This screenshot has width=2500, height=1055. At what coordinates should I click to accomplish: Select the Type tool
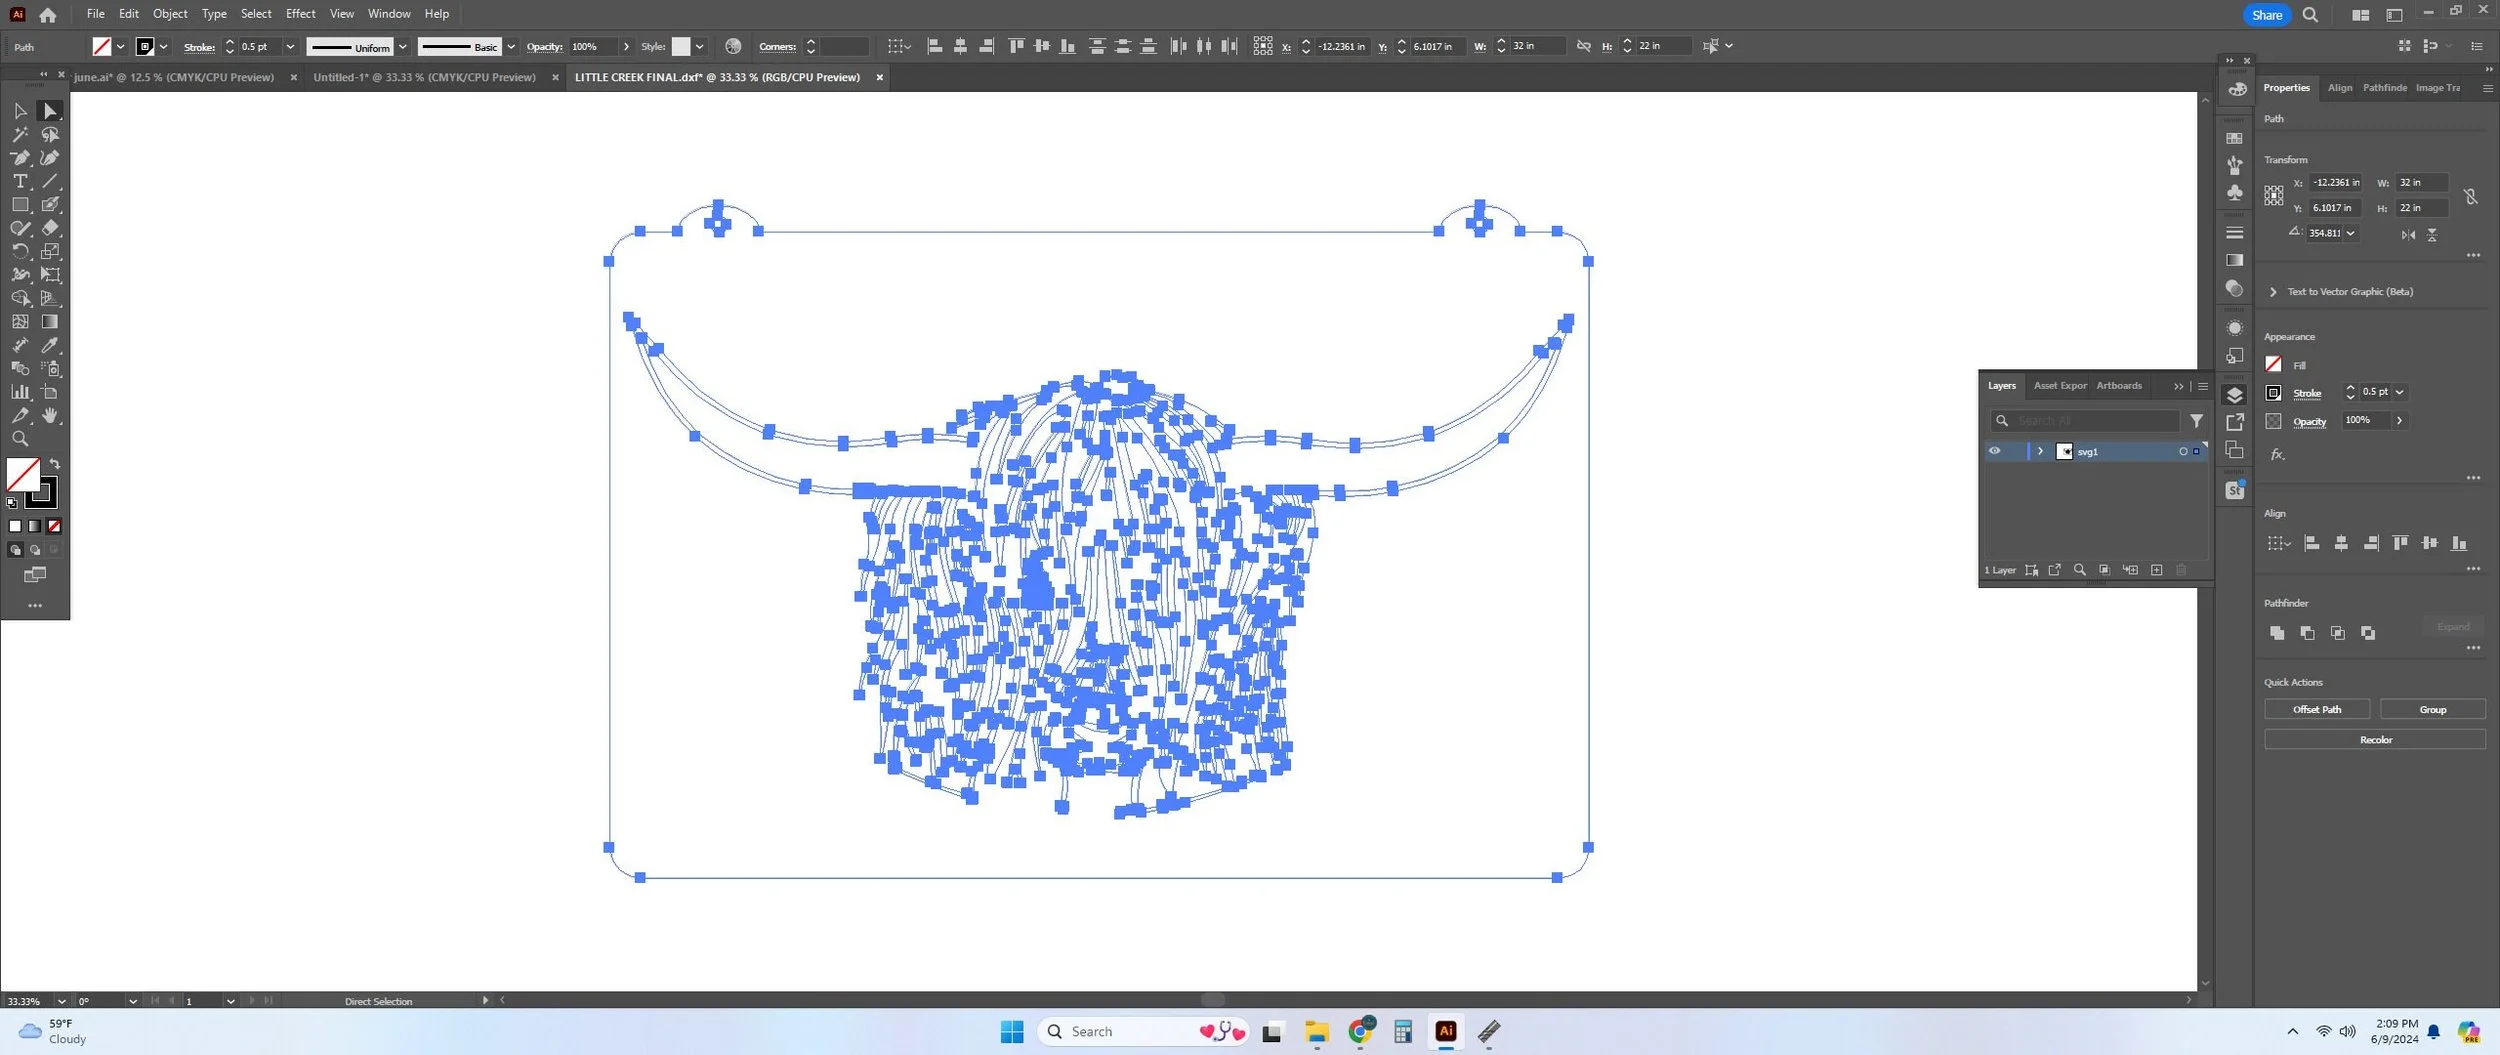[20, 181]
